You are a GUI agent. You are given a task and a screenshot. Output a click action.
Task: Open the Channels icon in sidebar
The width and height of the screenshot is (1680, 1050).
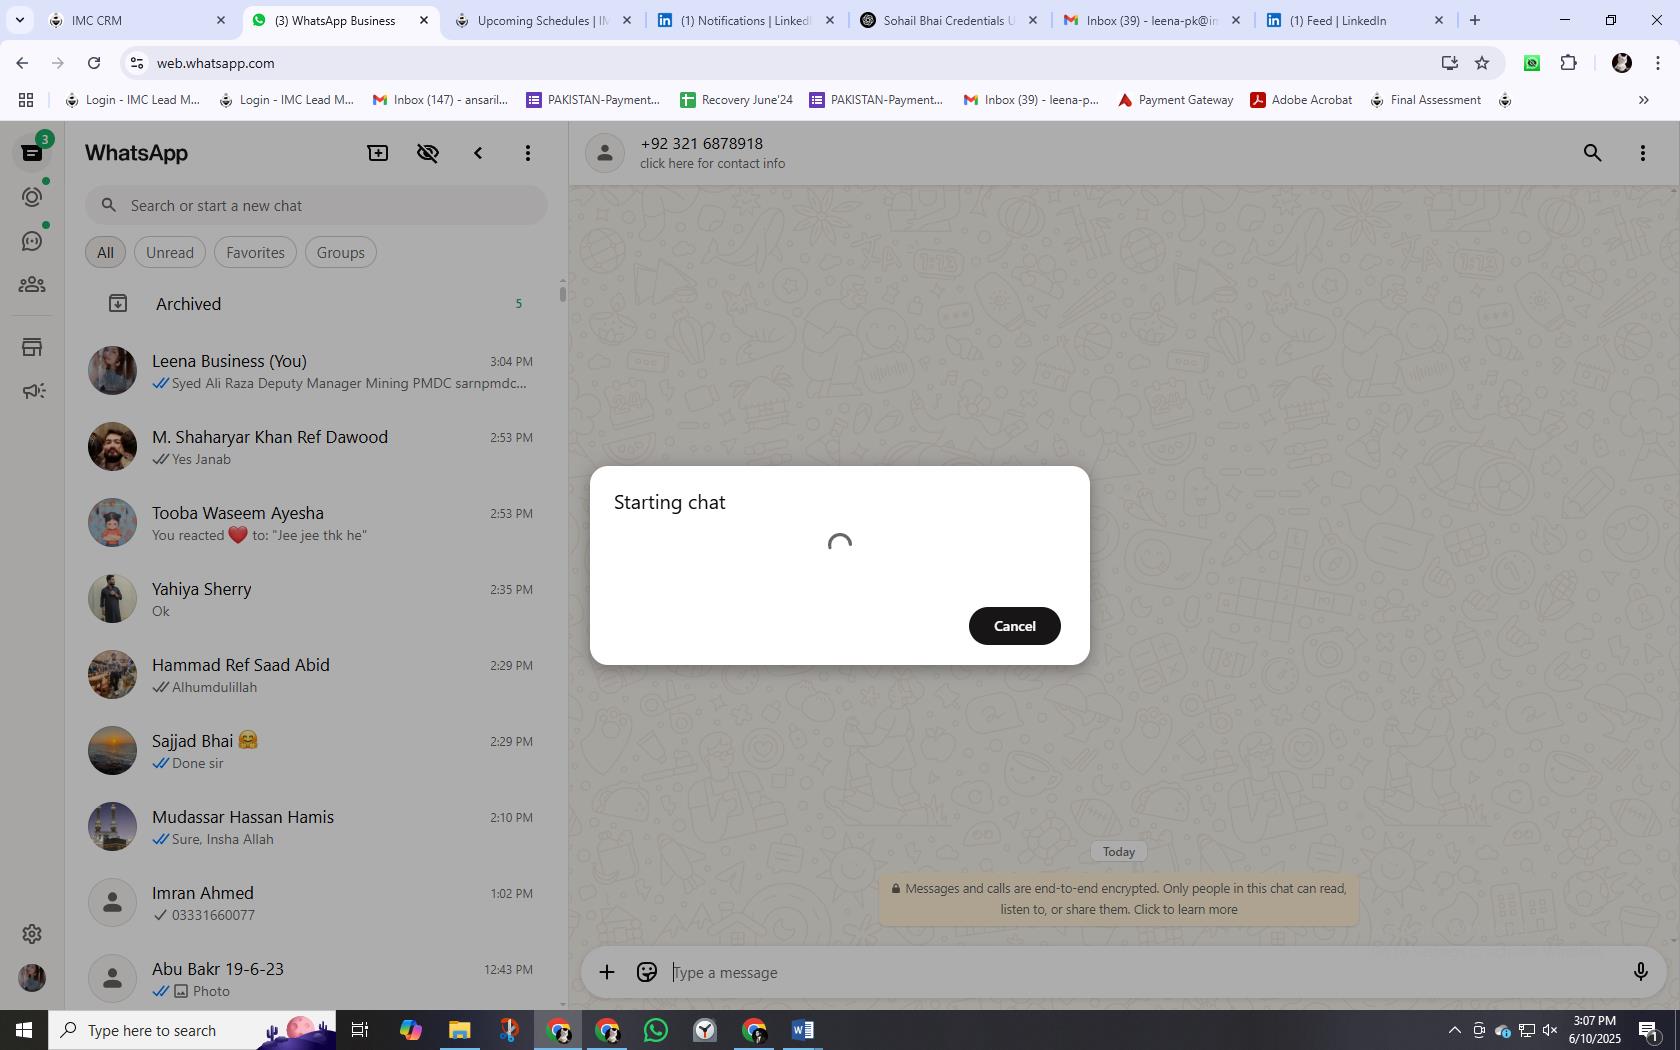(32, 241)
